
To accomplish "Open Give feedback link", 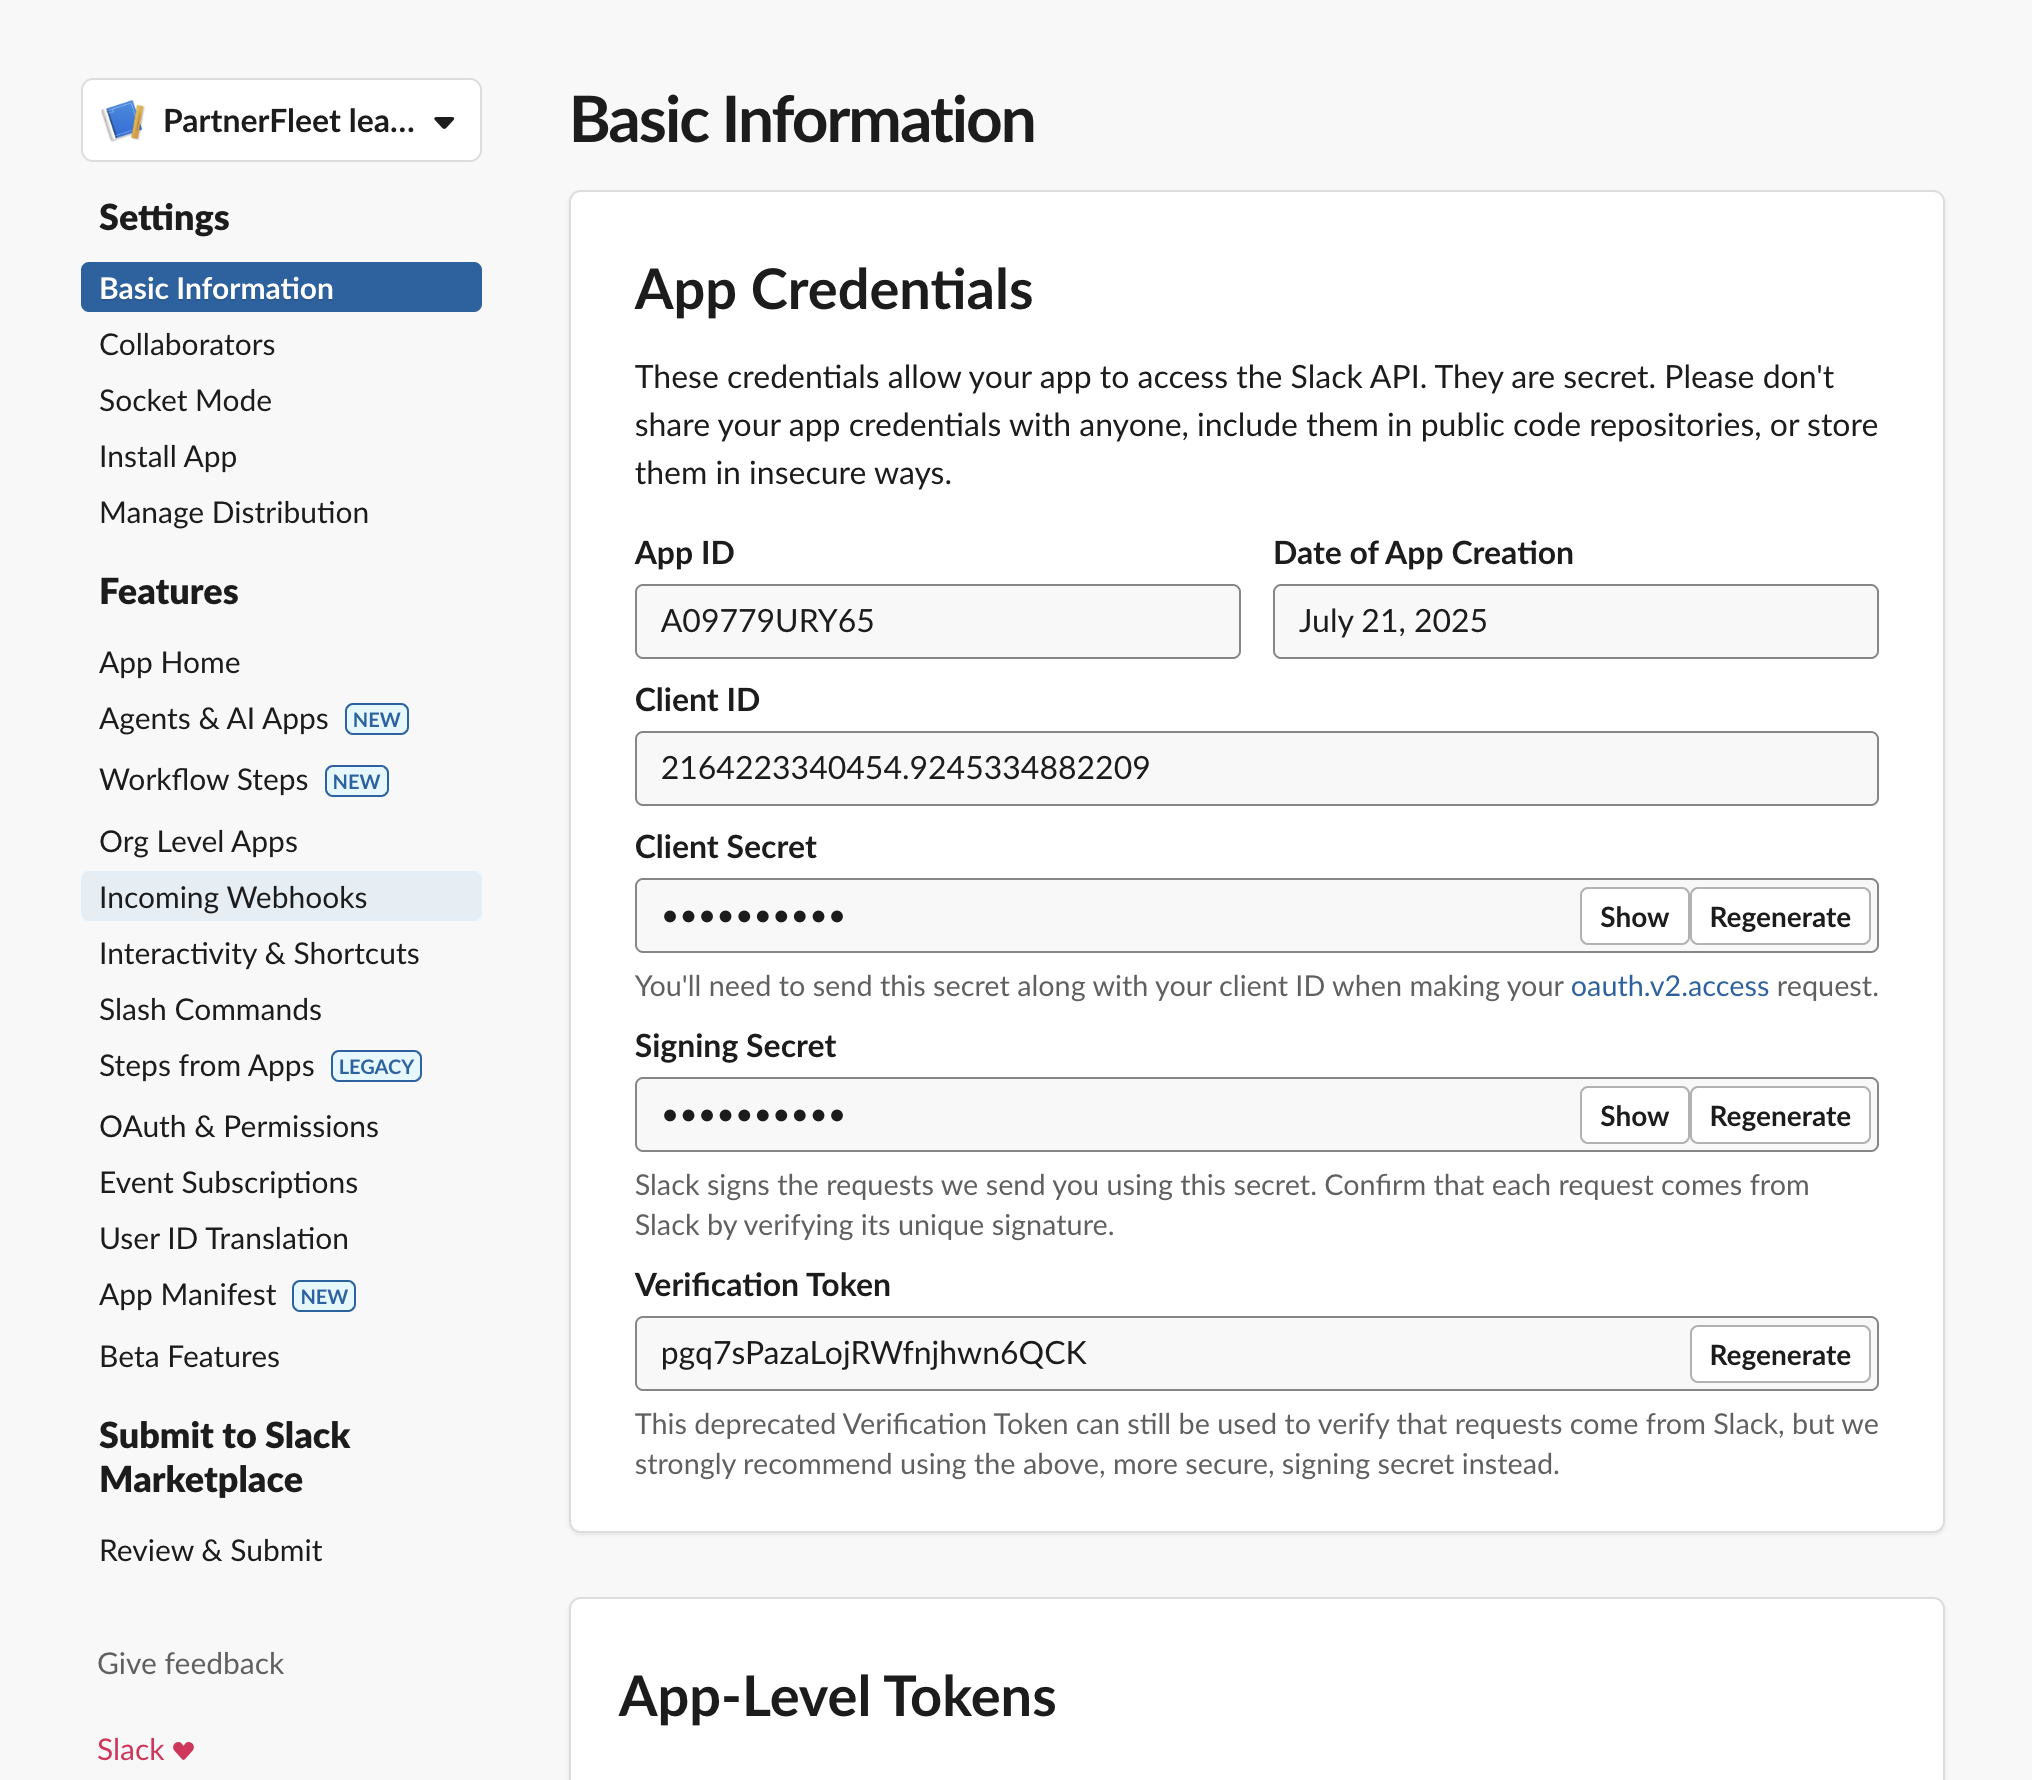I will tap(191, 1664).
